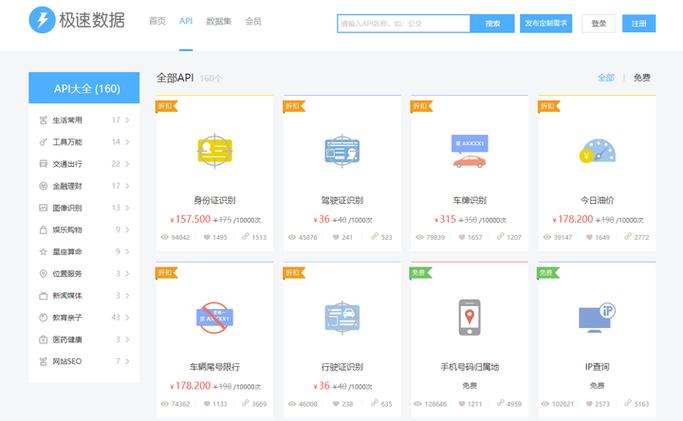Screen dimensions: 683x421
Task: Click the 搜索 search button
Action: point(492,24)
